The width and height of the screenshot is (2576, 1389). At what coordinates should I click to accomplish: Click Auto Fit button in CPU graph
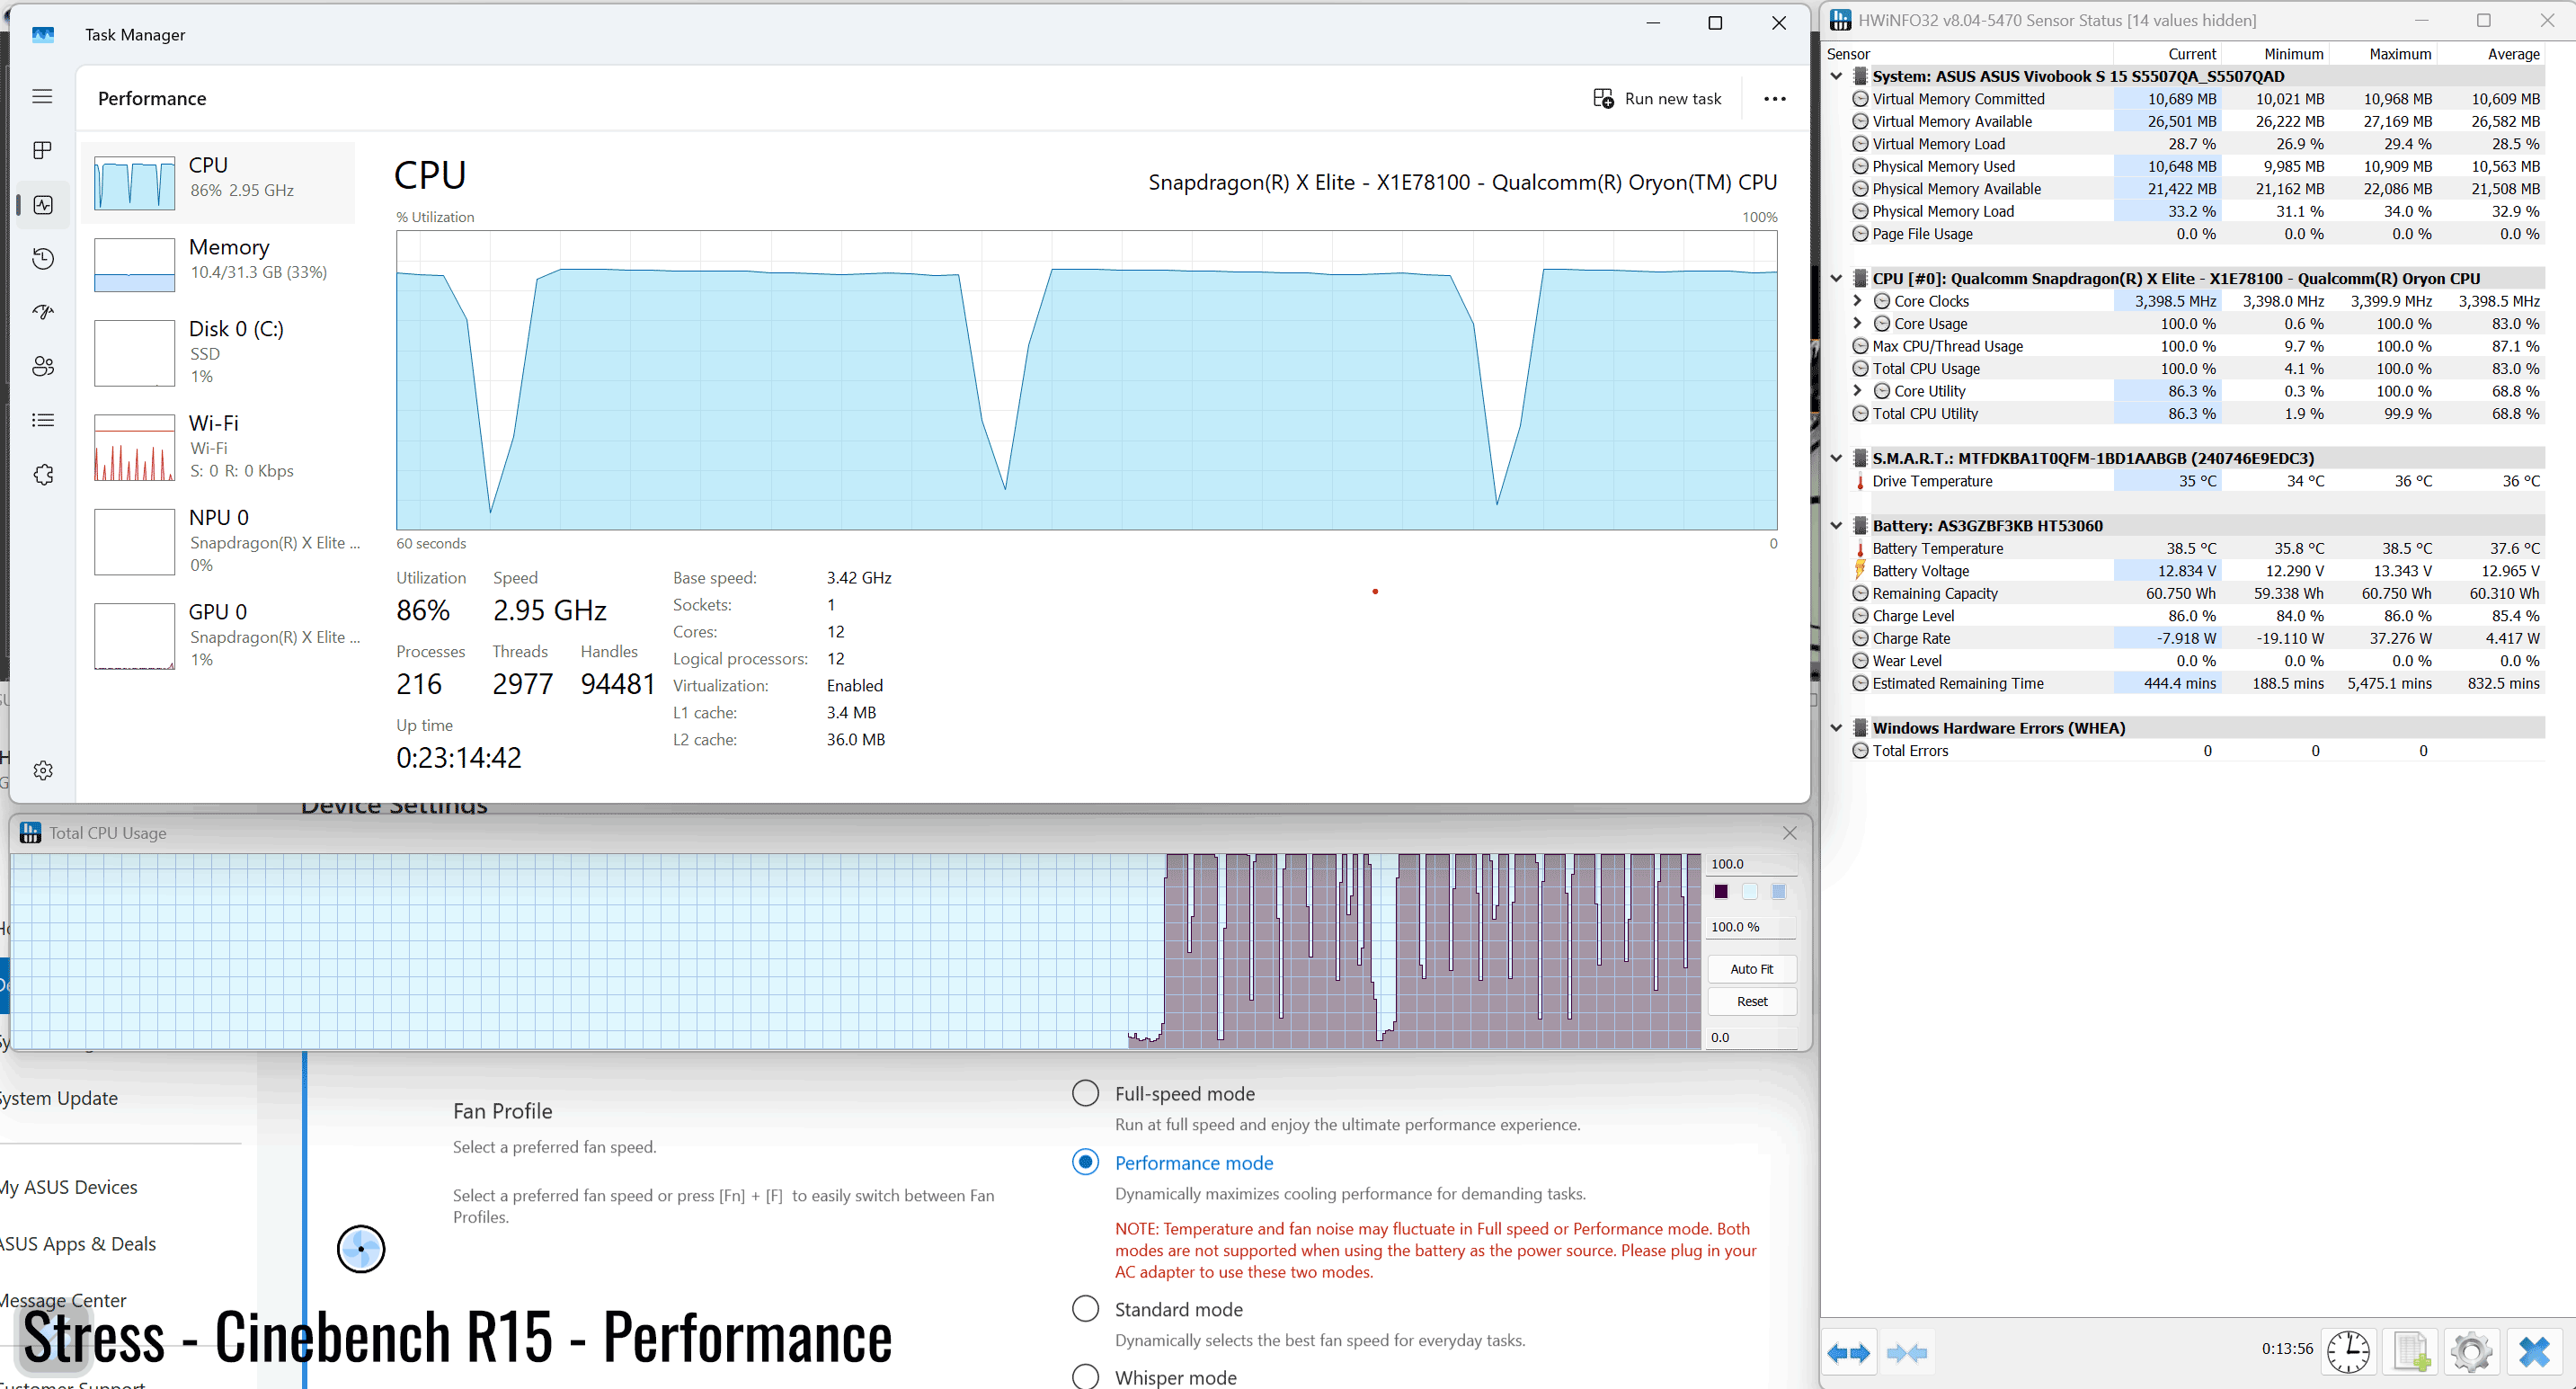(1751, 969)
